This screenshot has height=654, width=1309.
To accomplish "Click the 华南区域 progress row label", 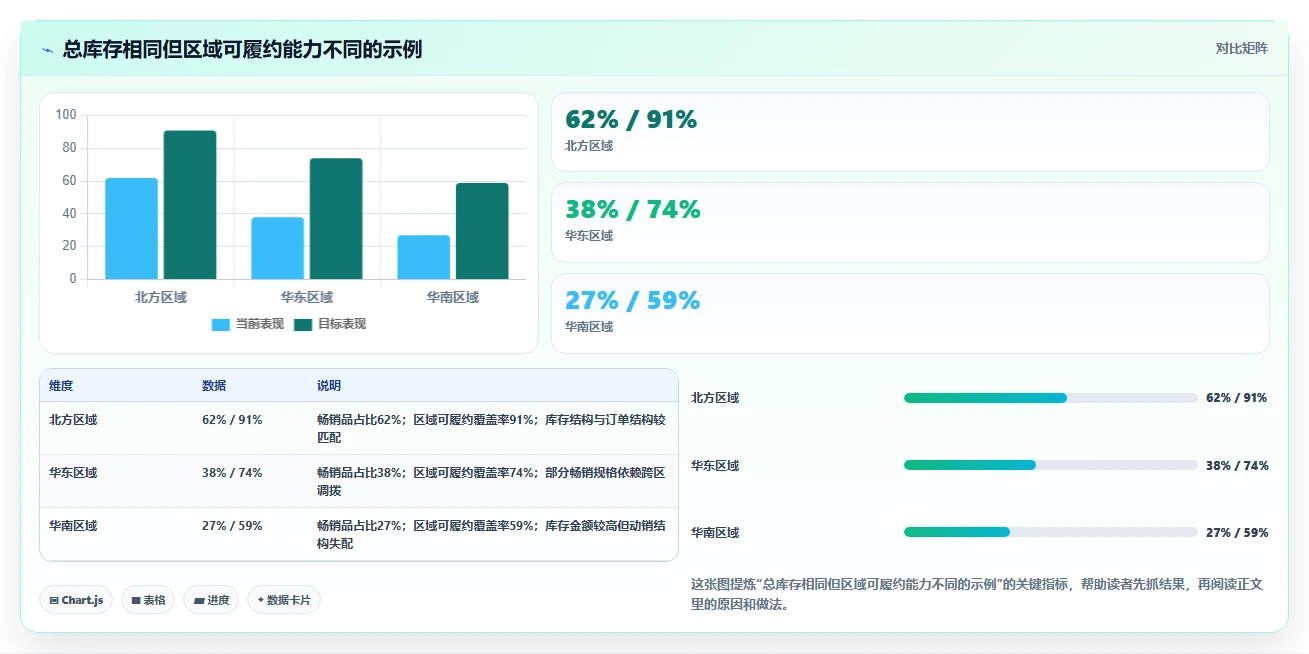I will (715, 533).
